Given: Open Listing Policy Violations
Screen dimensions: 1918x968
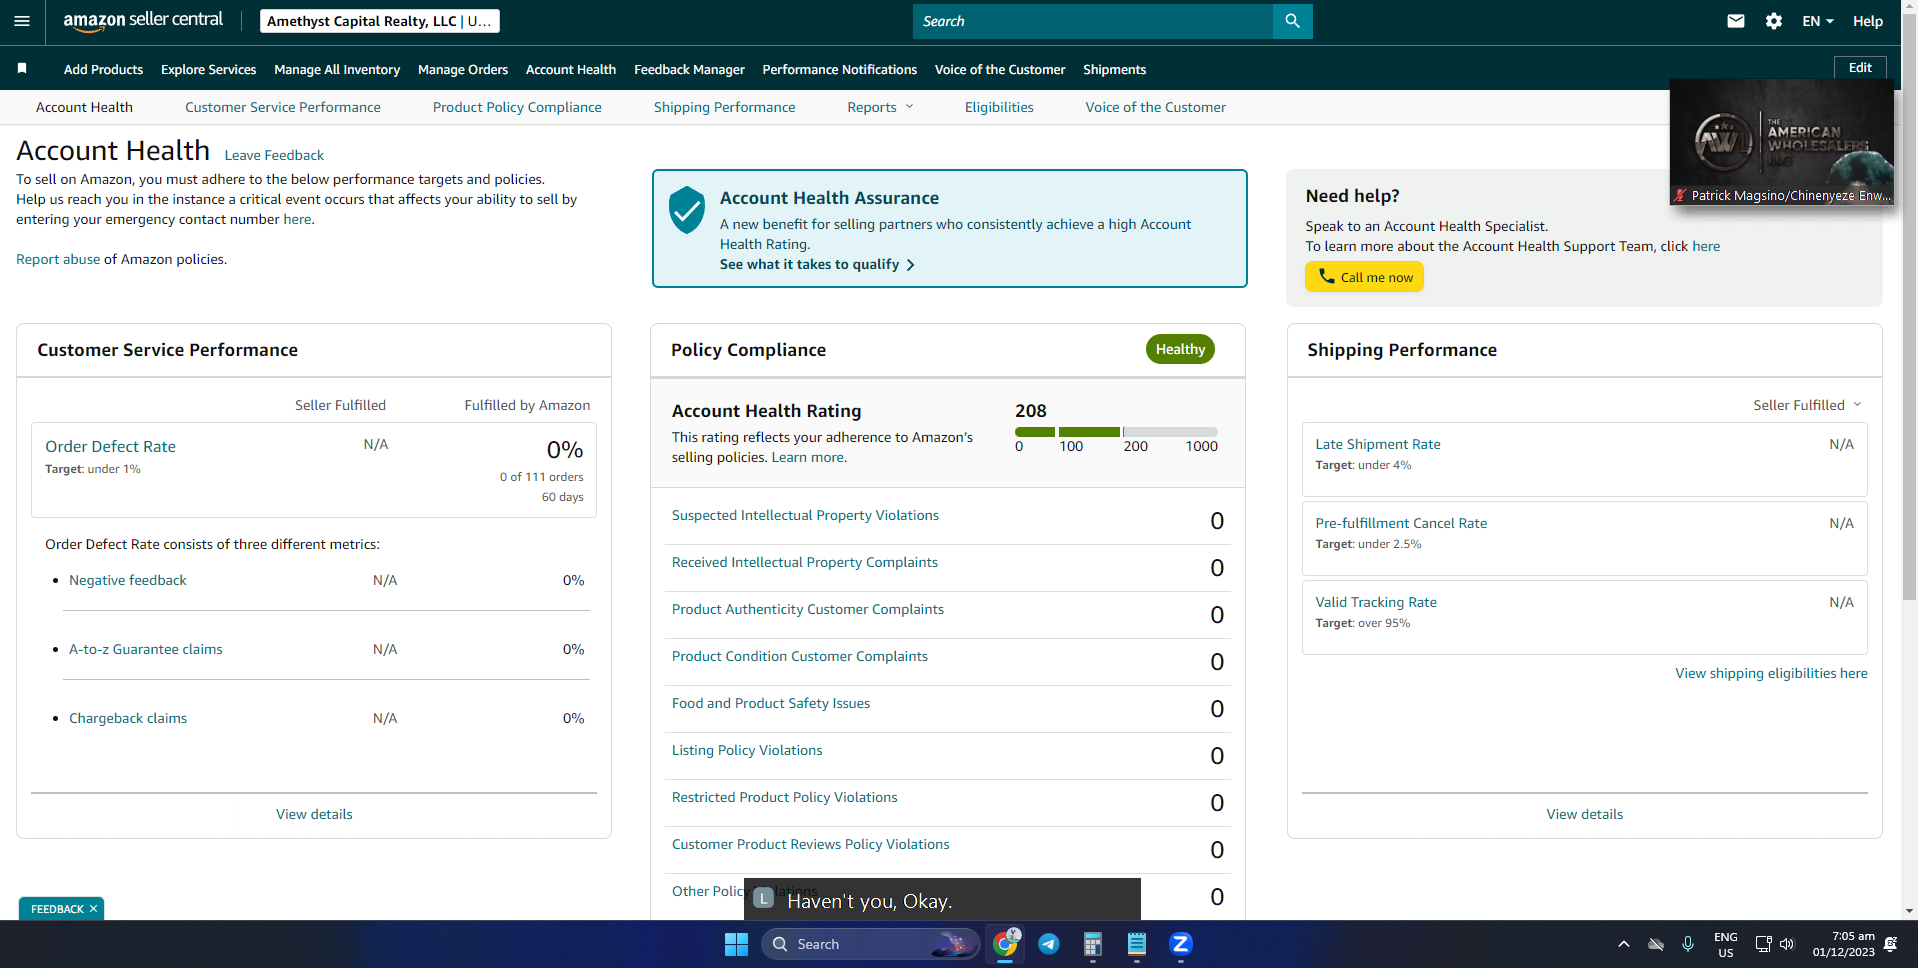Looking at the screenshot, I should pos(747,750).
